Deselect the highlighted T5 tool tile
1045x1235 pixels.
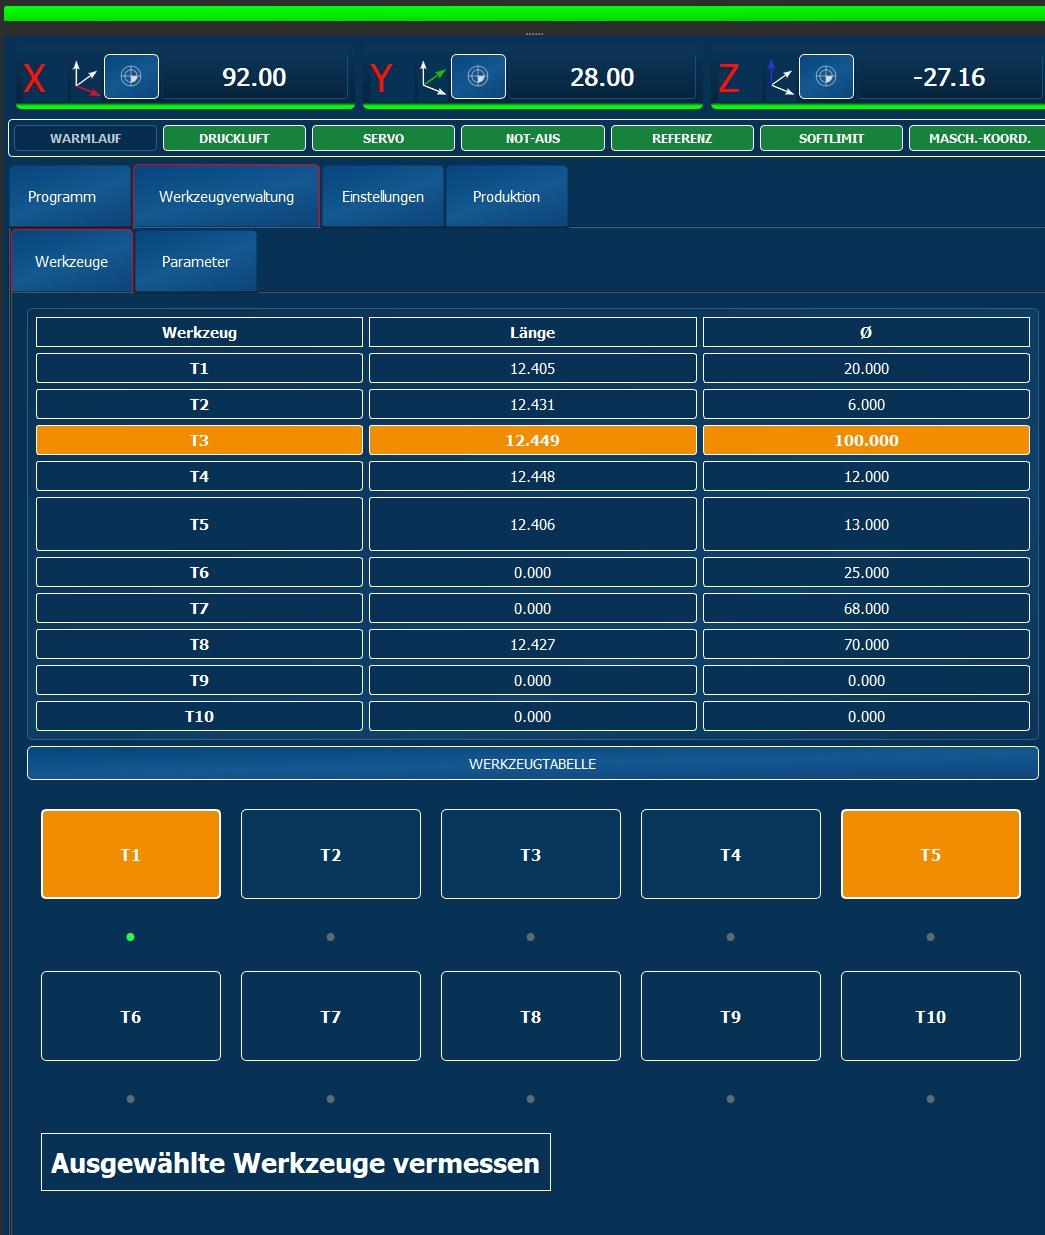(x=931, y=854)
